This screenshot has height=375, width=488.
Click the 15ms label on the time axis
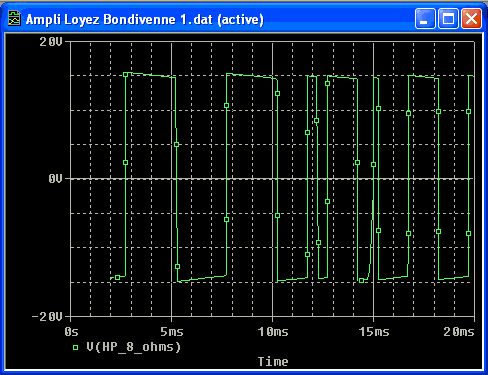[x=374, y=332]
